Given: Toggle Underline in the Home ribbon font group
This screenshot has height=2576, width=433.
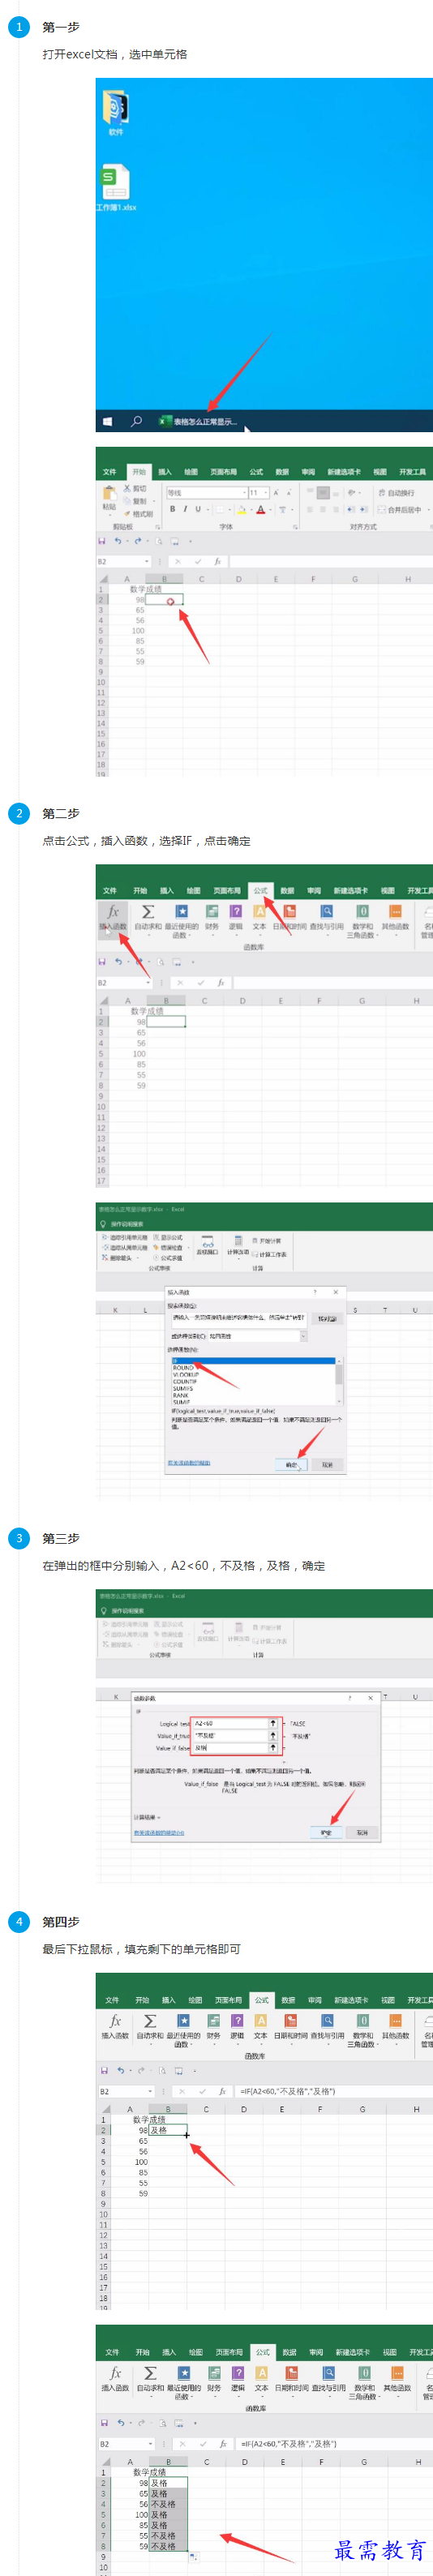Looking at the screenshot, I should click(198, 509).
